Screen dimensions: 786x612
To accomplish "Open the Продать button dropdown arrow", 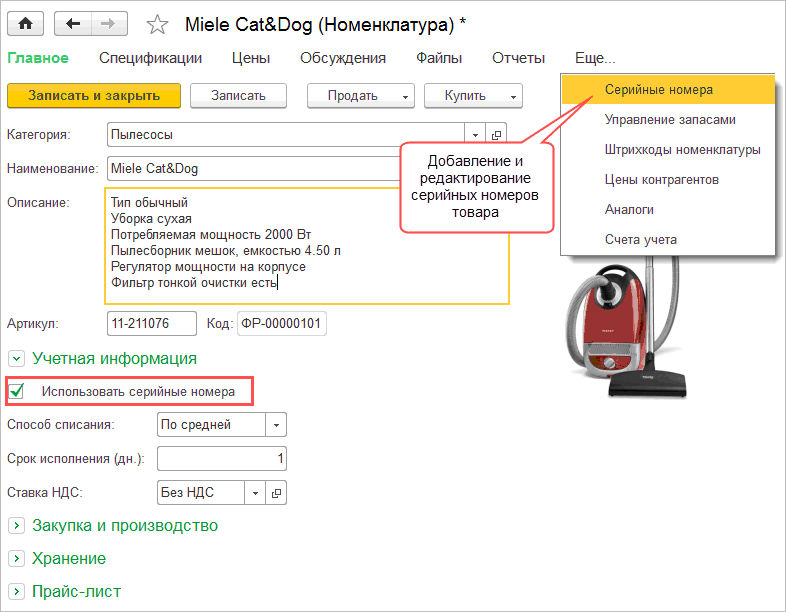I will 405,96.
